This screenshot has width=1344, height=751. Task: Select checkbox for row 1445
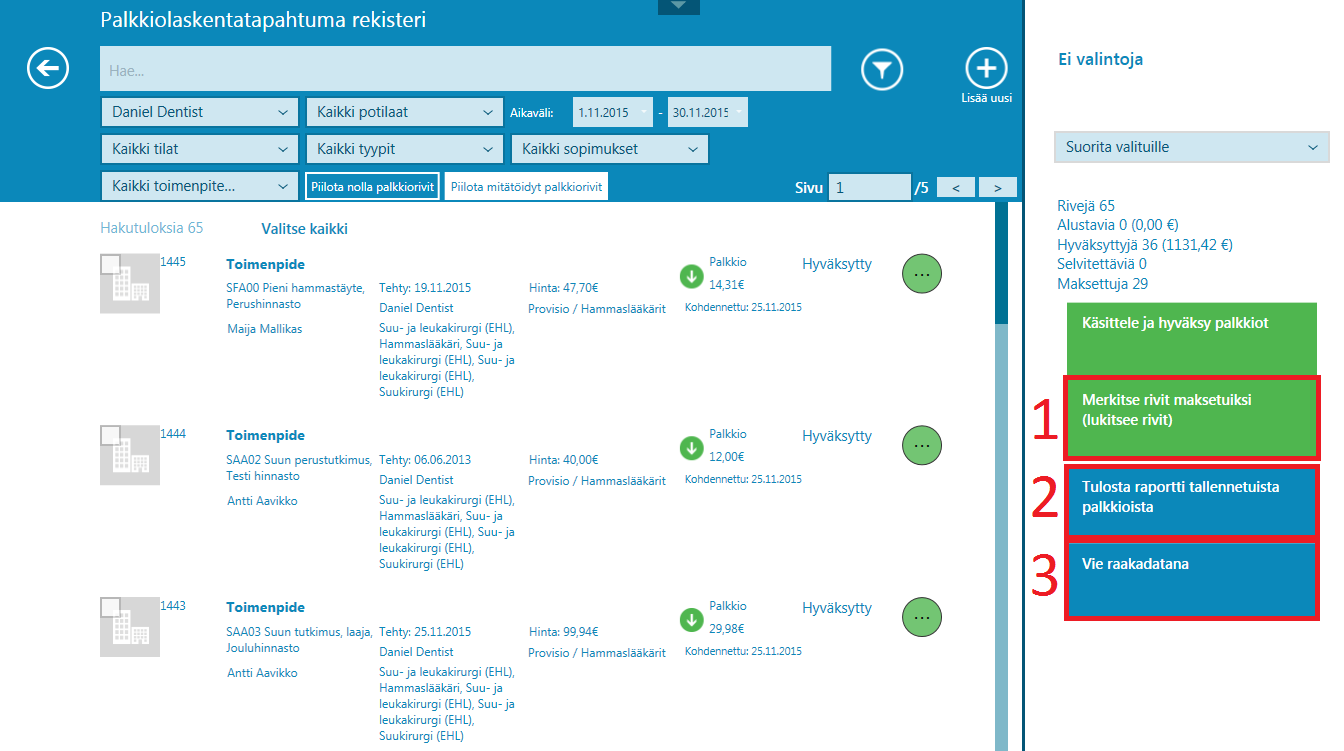click(111, 265)
